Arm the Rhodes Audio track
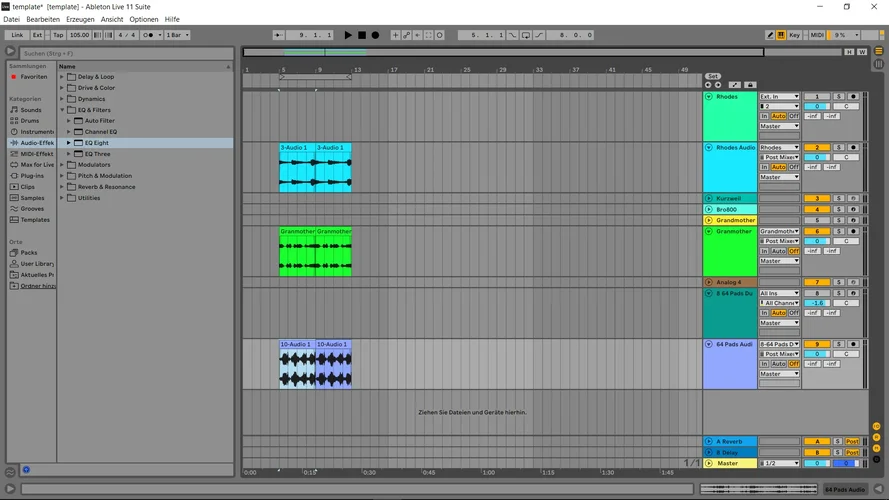 click(x=853, y=147)
